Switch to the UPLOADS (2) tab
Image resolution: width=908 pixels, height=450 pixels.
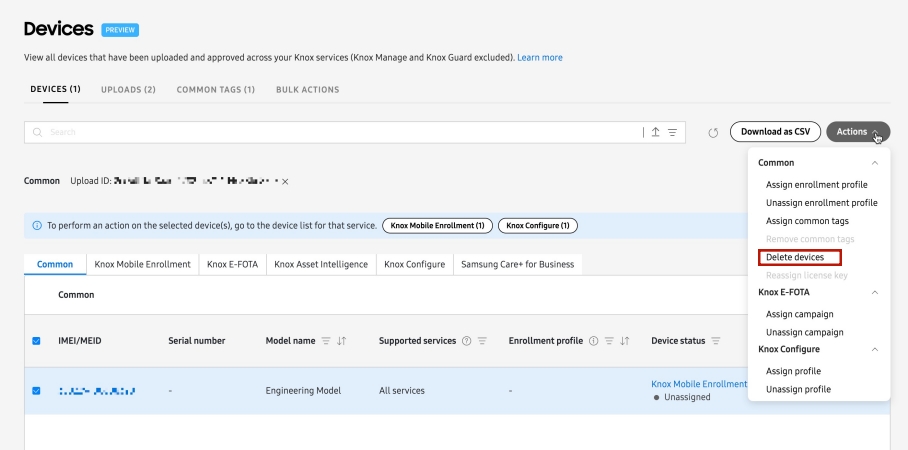[x=128, y=90]
